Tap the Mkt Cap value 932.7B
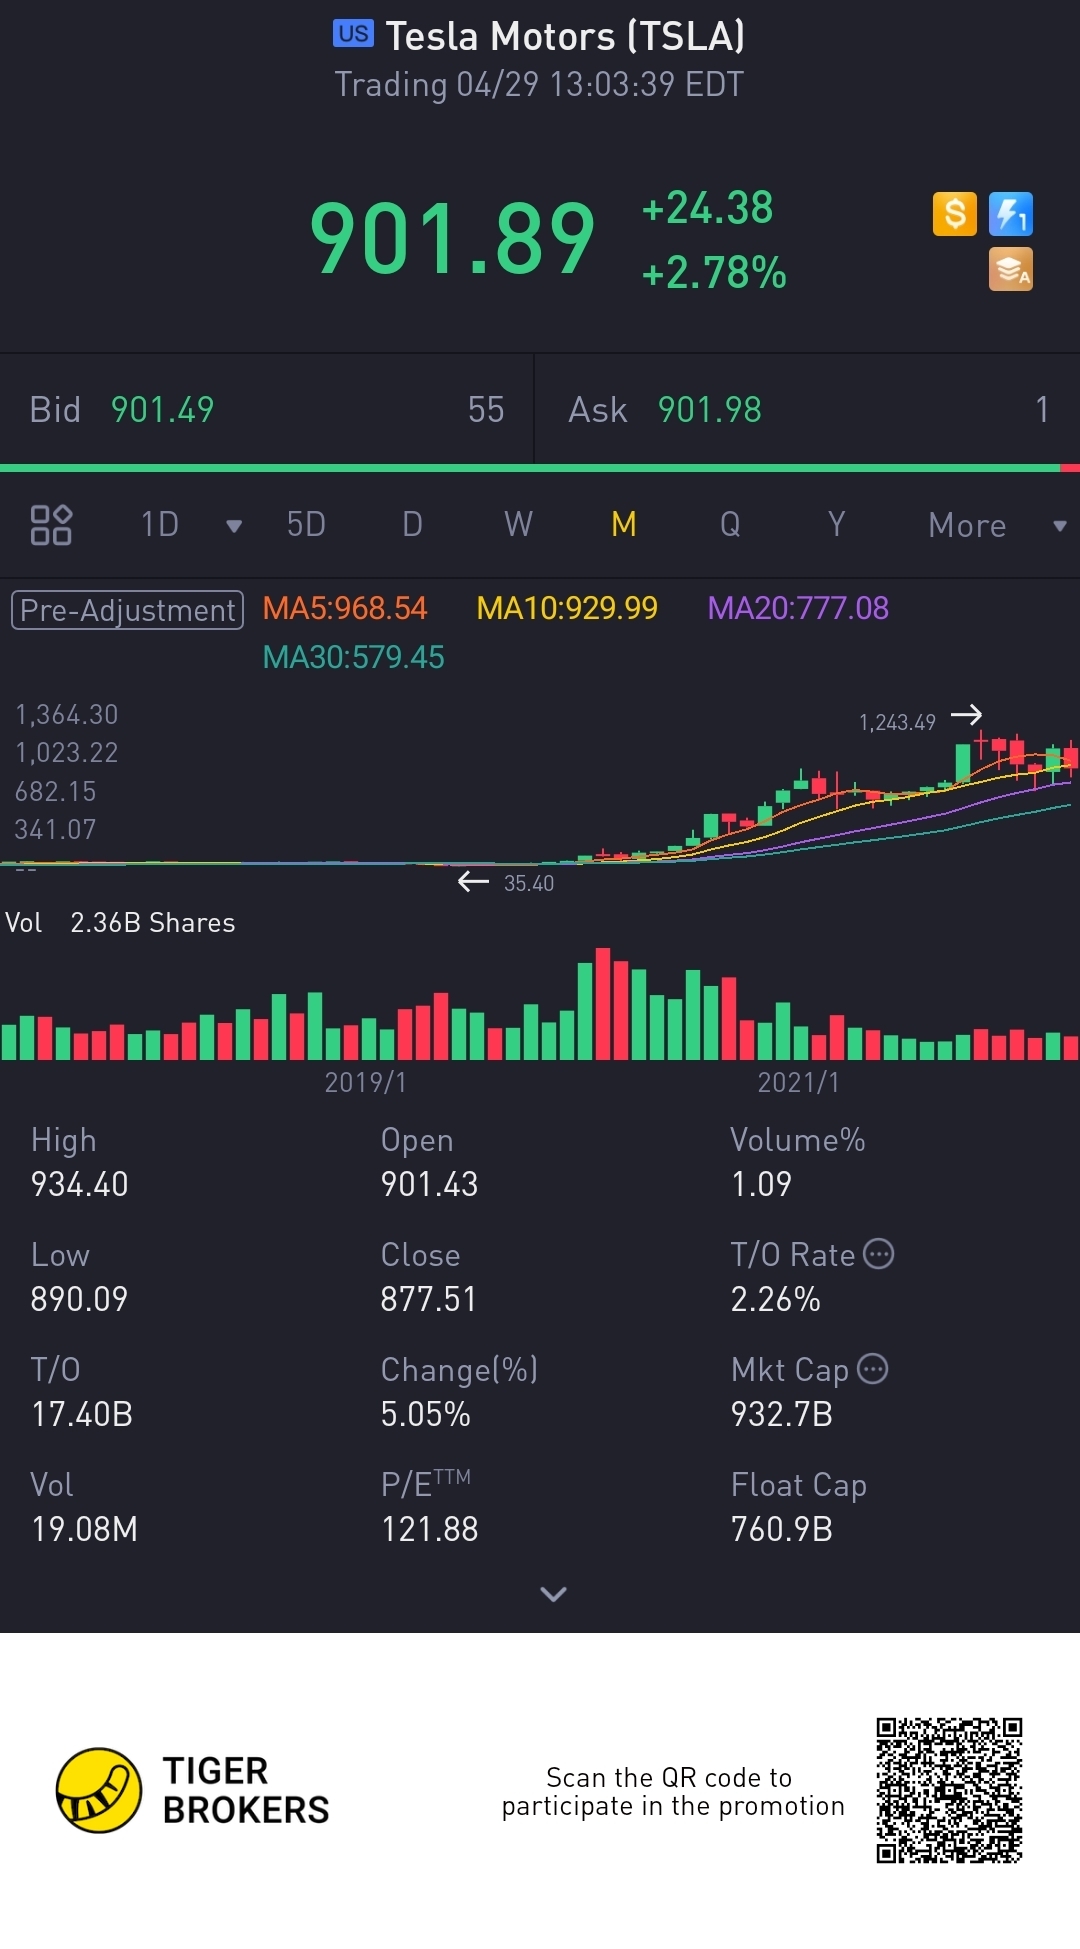The width and height of the screenshot is (1080, 1949). click(x=781, y=1414)
